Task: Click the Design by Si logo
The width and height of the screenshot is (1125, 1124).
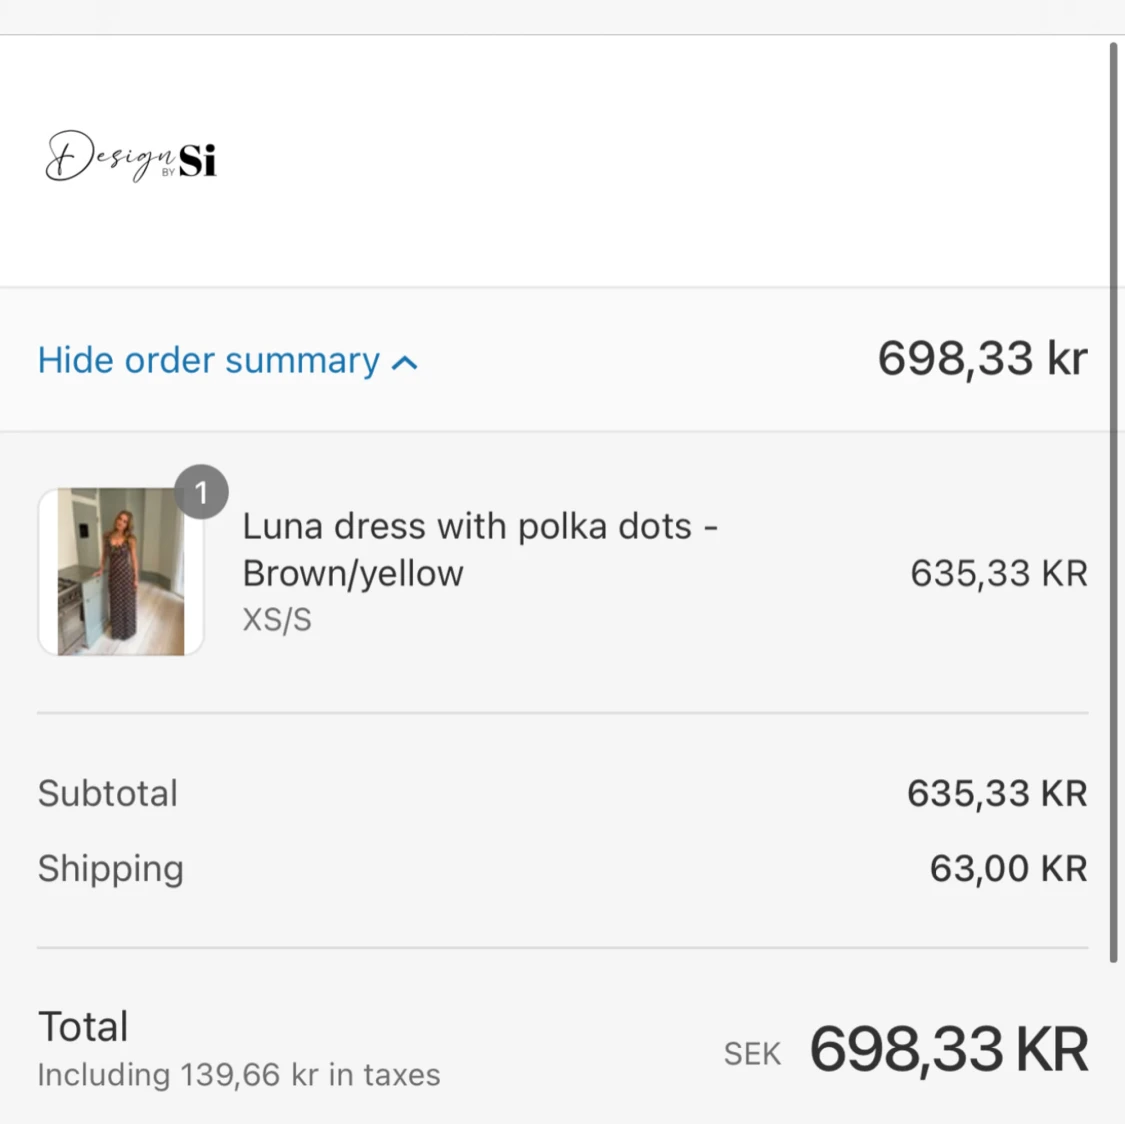Action: [131, 157]
